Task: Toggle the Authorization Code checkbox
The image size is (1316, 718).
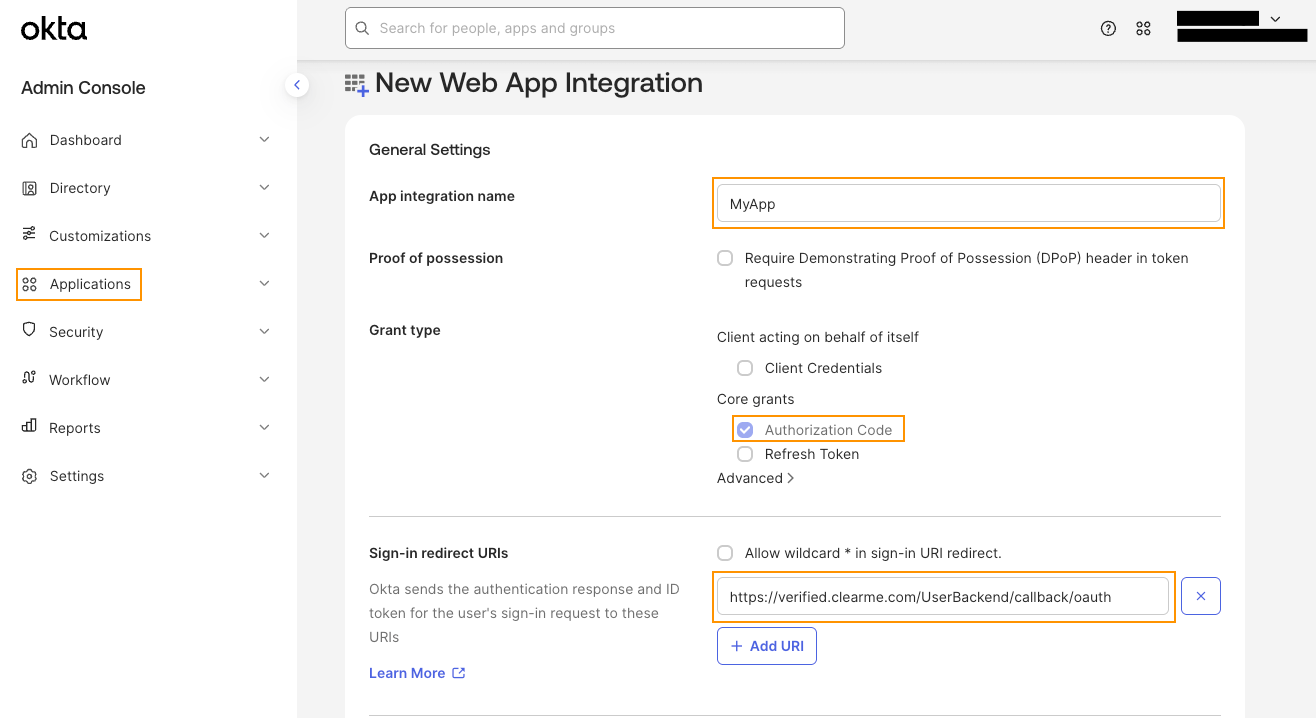Action: pyautogui.click(x=745, y=430)
